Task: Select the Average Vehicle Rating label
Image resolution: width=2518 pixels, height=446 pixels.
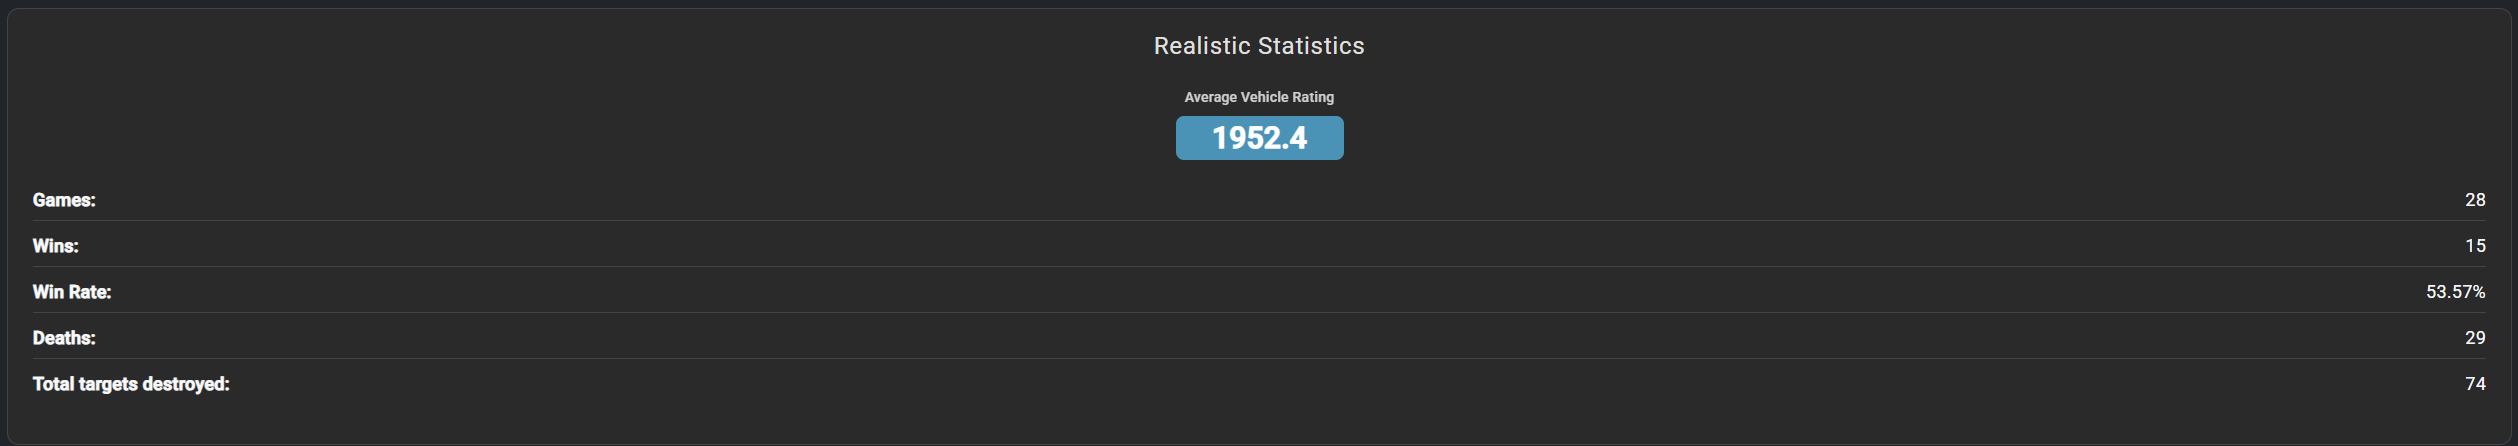Action: click(x=1259, y=97)
